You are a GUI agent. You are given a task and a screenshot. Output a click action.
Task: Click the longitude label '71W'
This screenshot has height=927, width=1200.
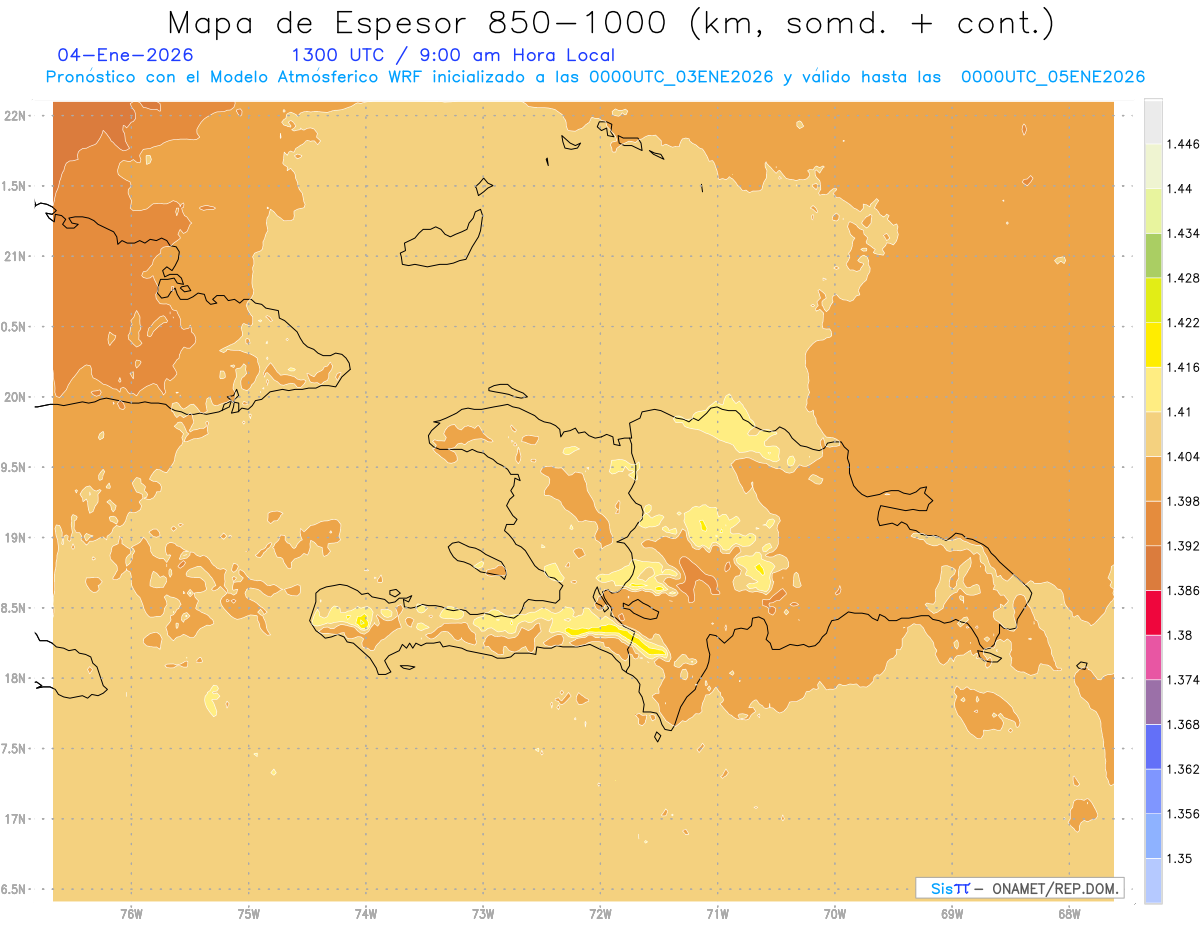[x=717, y=914]
